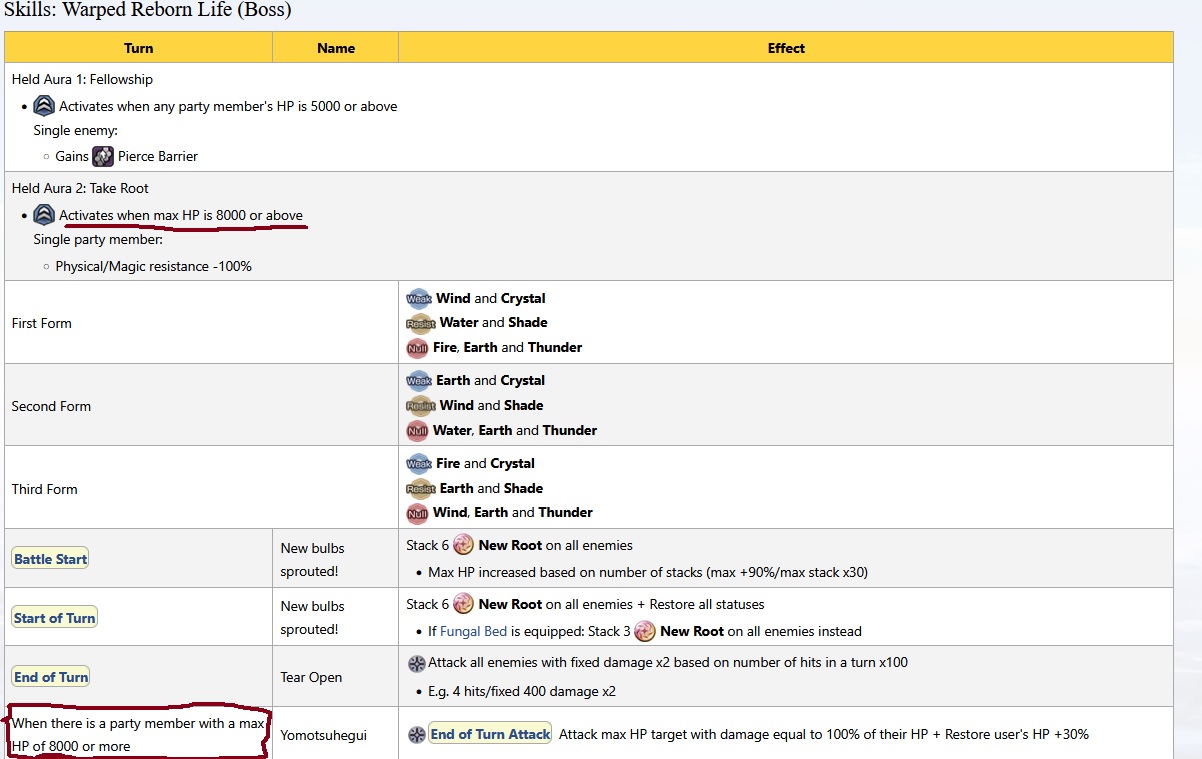
Task: Click the Skills: Warped Reborn Life (Boss) heading
Action: coord(148,11)
